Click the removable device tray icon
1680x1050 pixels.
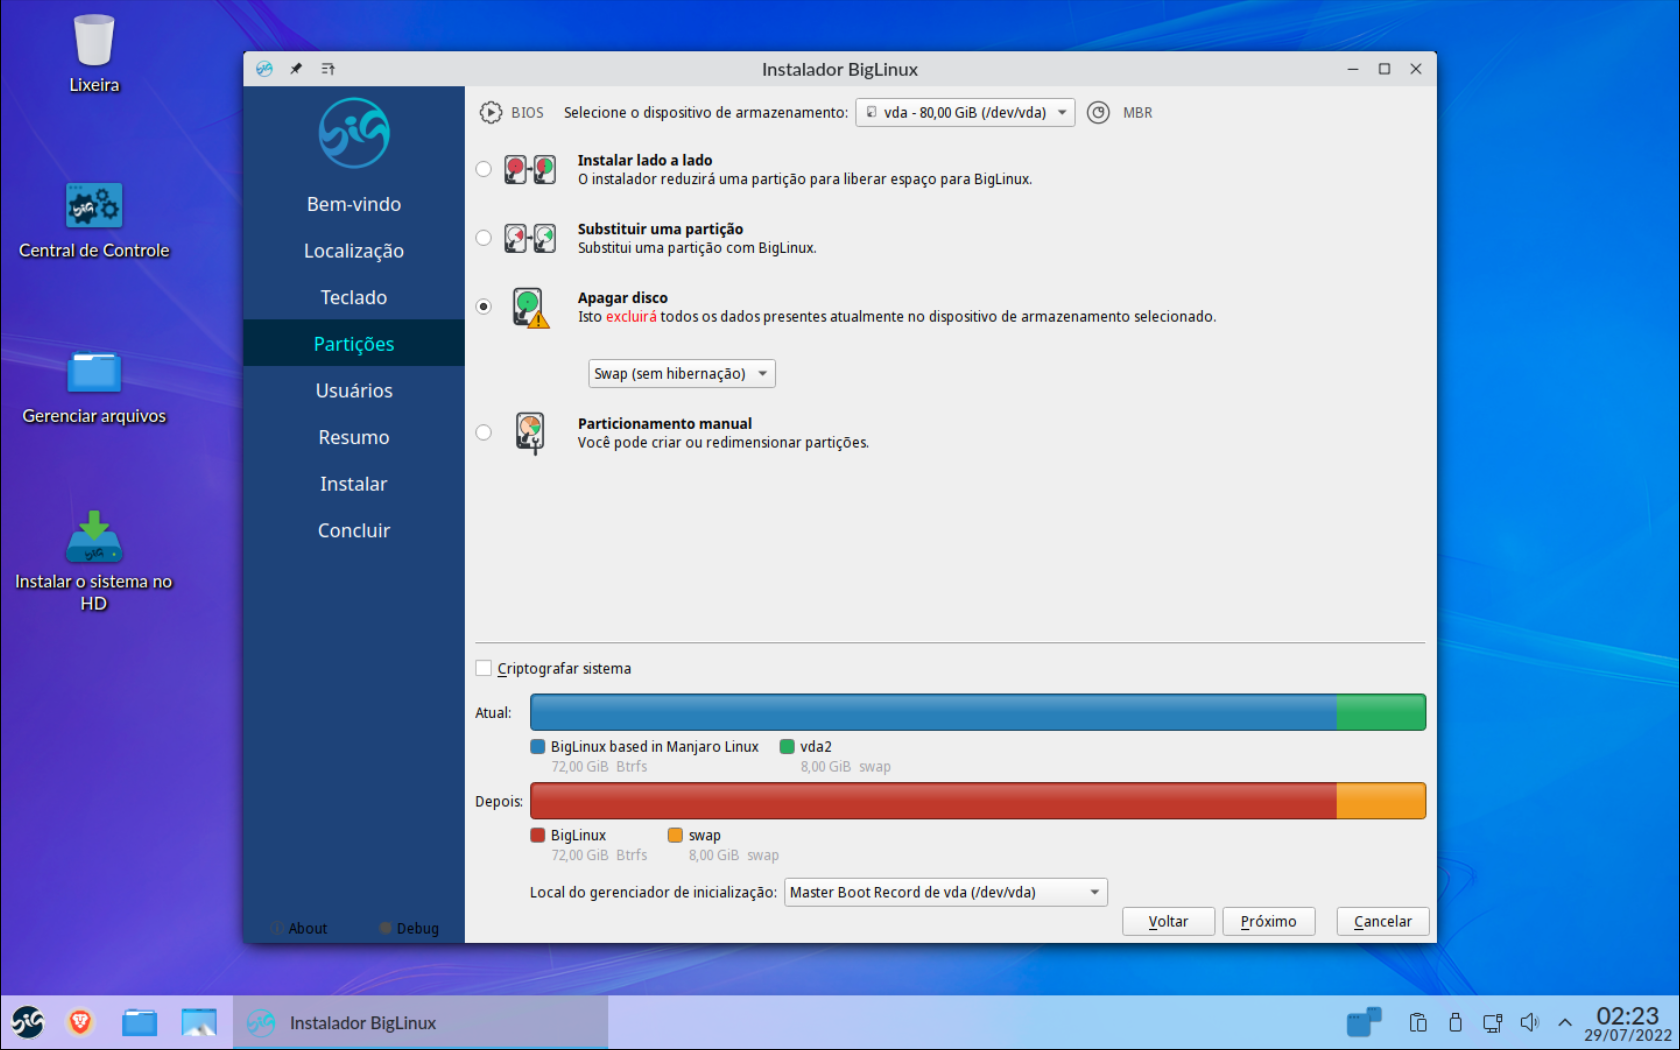1455,1022
